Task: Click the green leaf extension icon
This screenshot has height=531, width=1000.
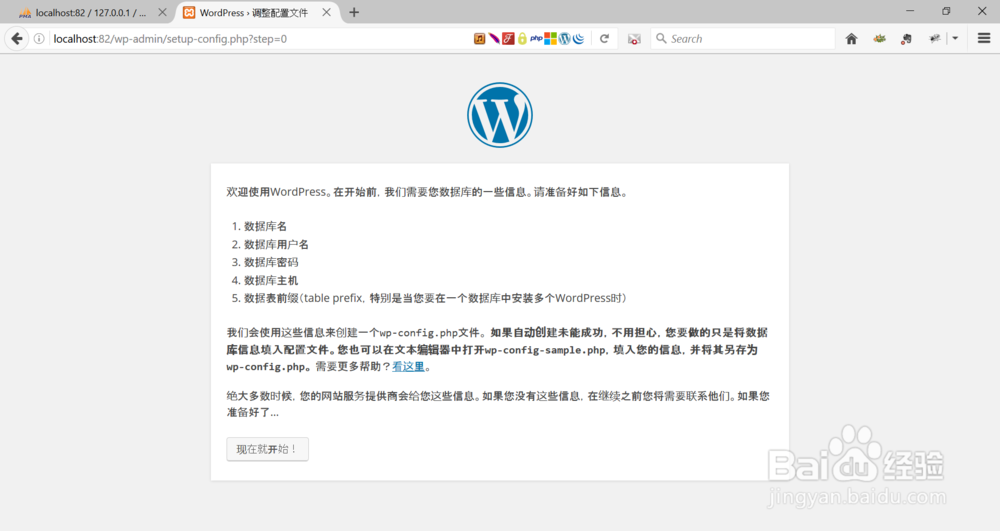Action: point(879,39)
